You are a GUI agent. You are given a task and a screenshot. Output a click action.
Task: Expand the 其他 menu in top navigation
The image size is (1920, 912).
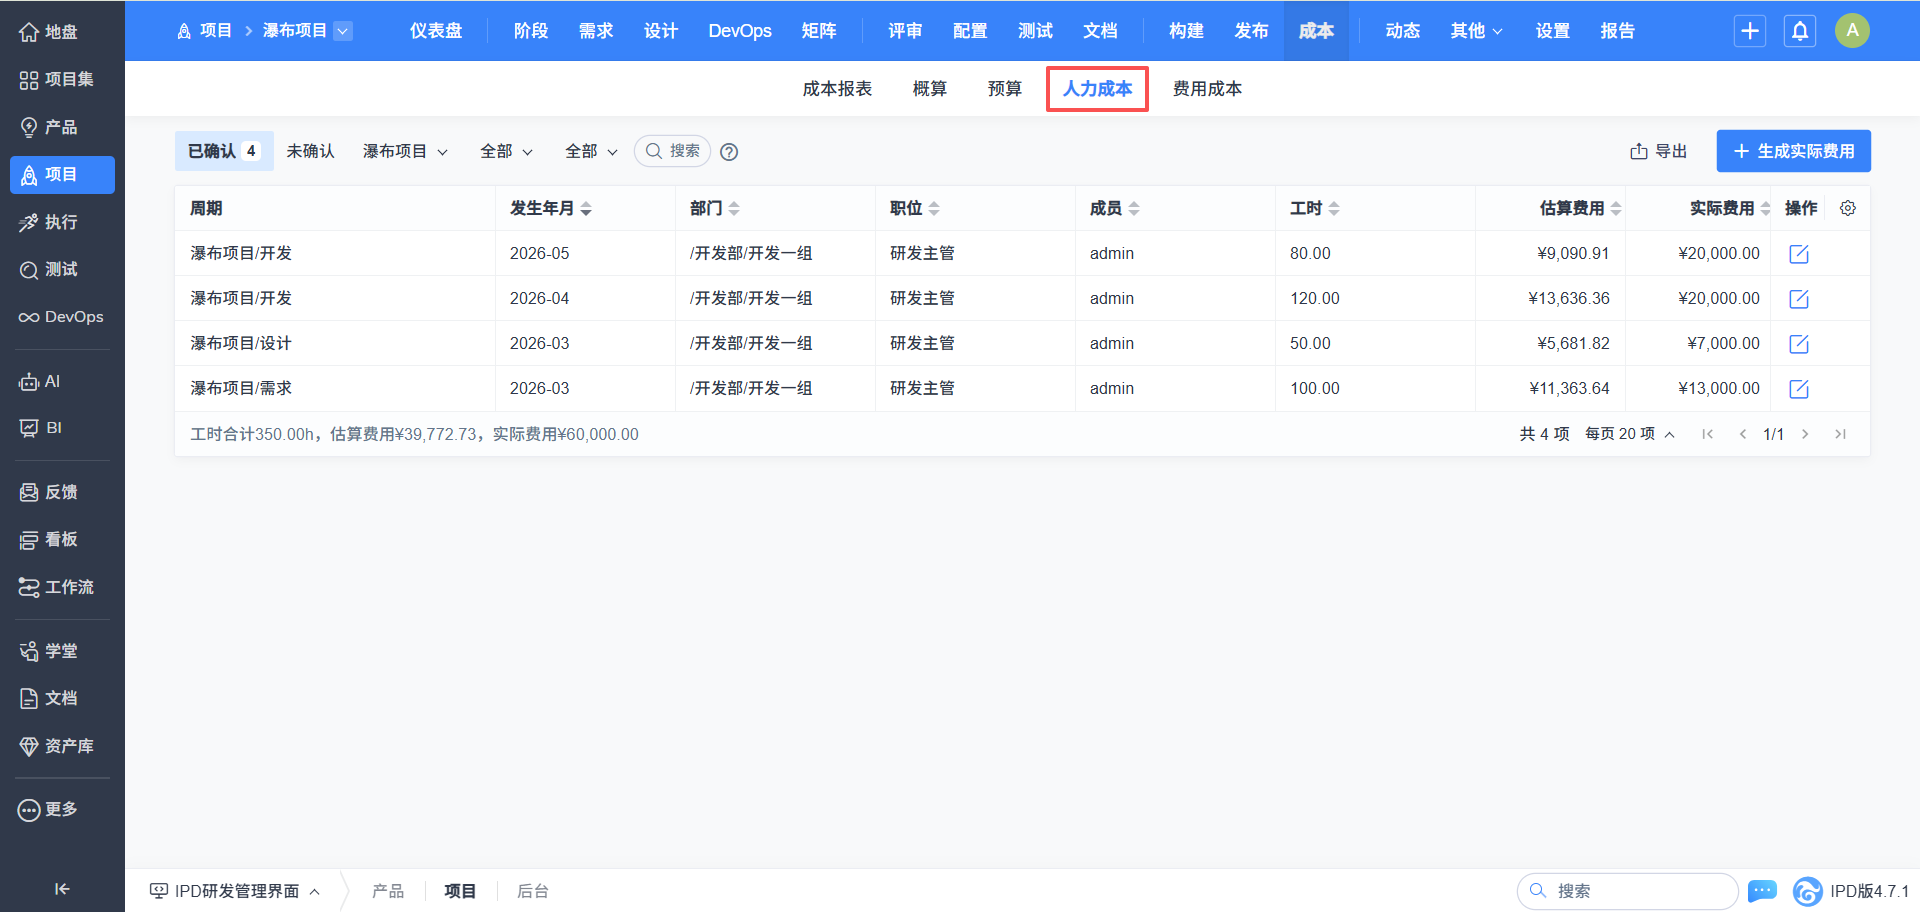pyautogui.click(x=1476, y=31)
